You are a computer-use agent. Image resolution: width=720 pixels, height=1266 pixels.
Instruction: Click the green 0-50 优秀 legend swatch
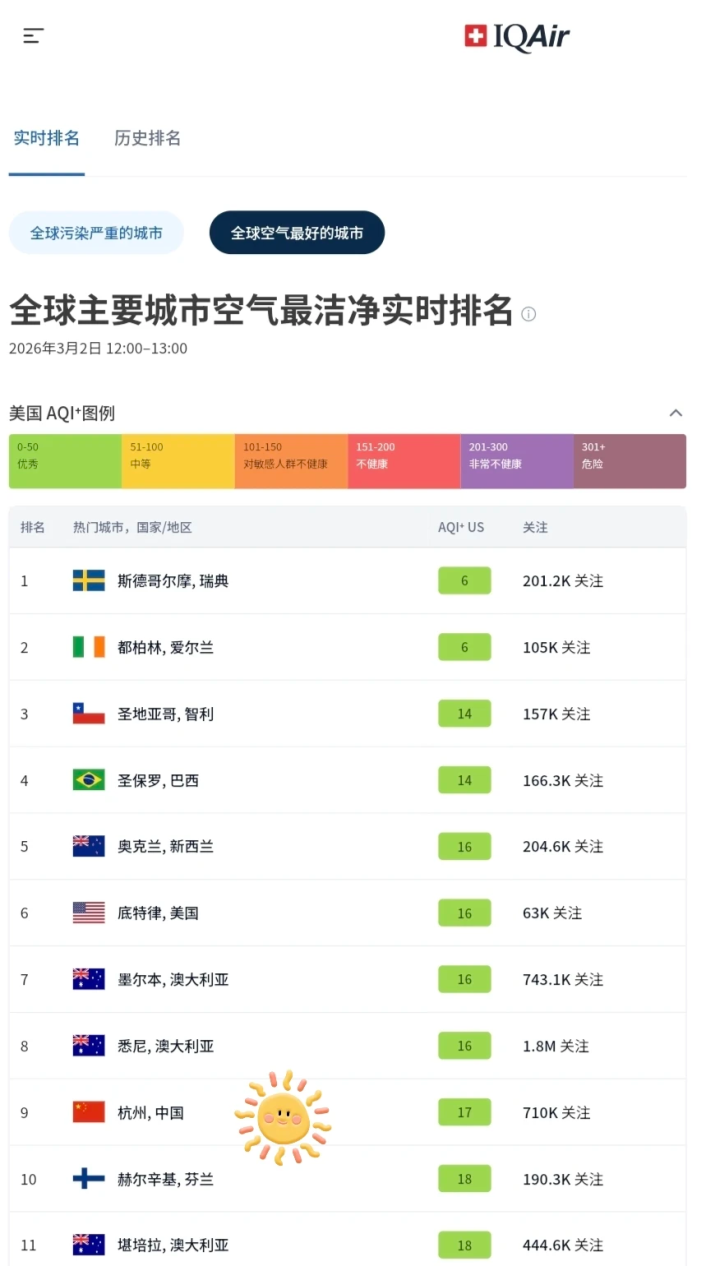[65, 461]
